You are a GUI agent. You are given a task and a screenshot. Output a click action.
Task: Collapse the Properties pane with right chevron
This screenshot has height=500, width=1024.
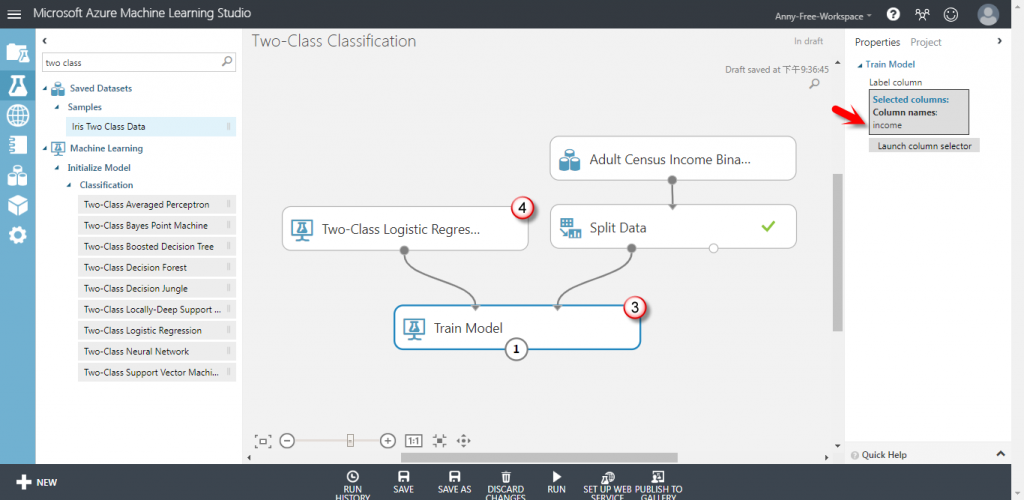pos(999,41)
